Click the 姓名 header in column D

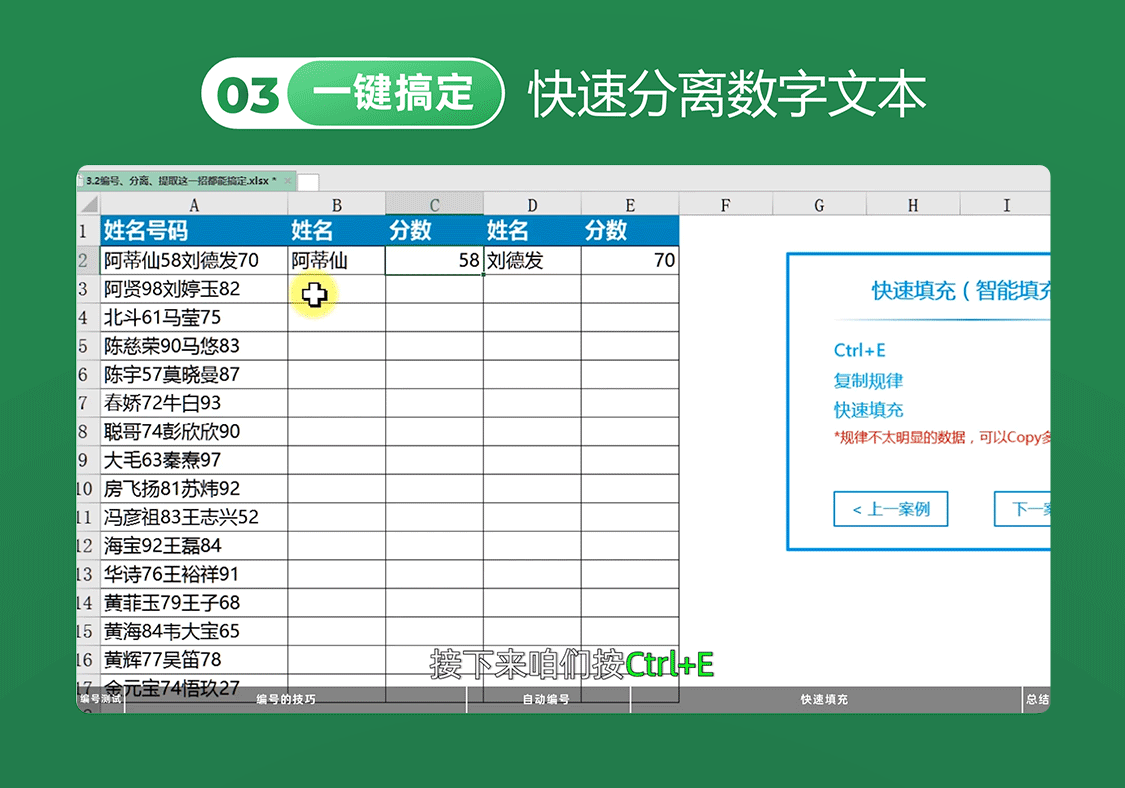coord(532,230)
